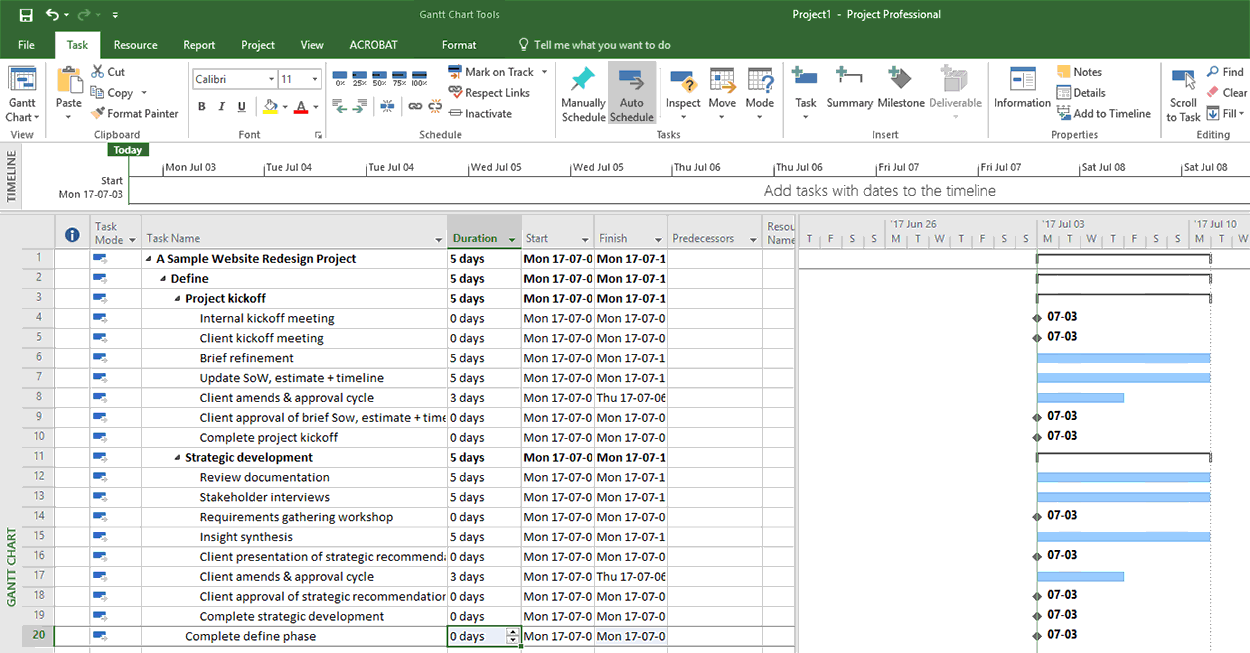Unlink the selected tasks
This screenshot has width=1250, height=653.
pos(433,107)
